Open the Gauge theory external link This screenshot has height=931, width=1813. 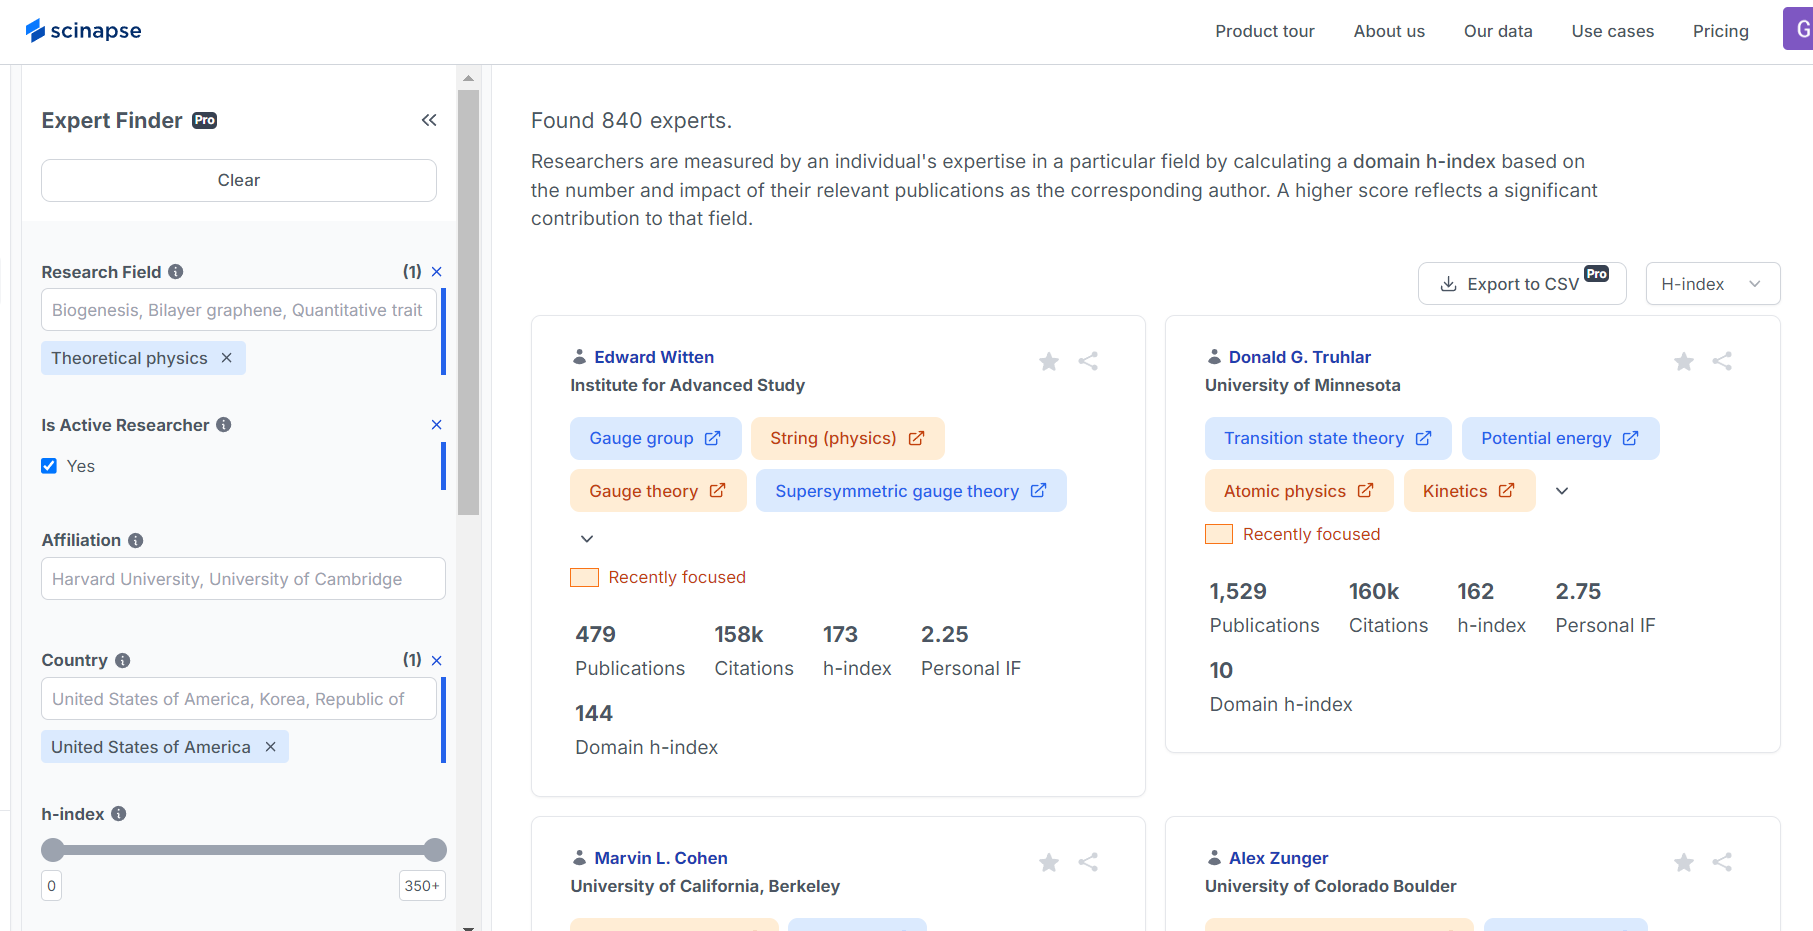tap(717, 490)
